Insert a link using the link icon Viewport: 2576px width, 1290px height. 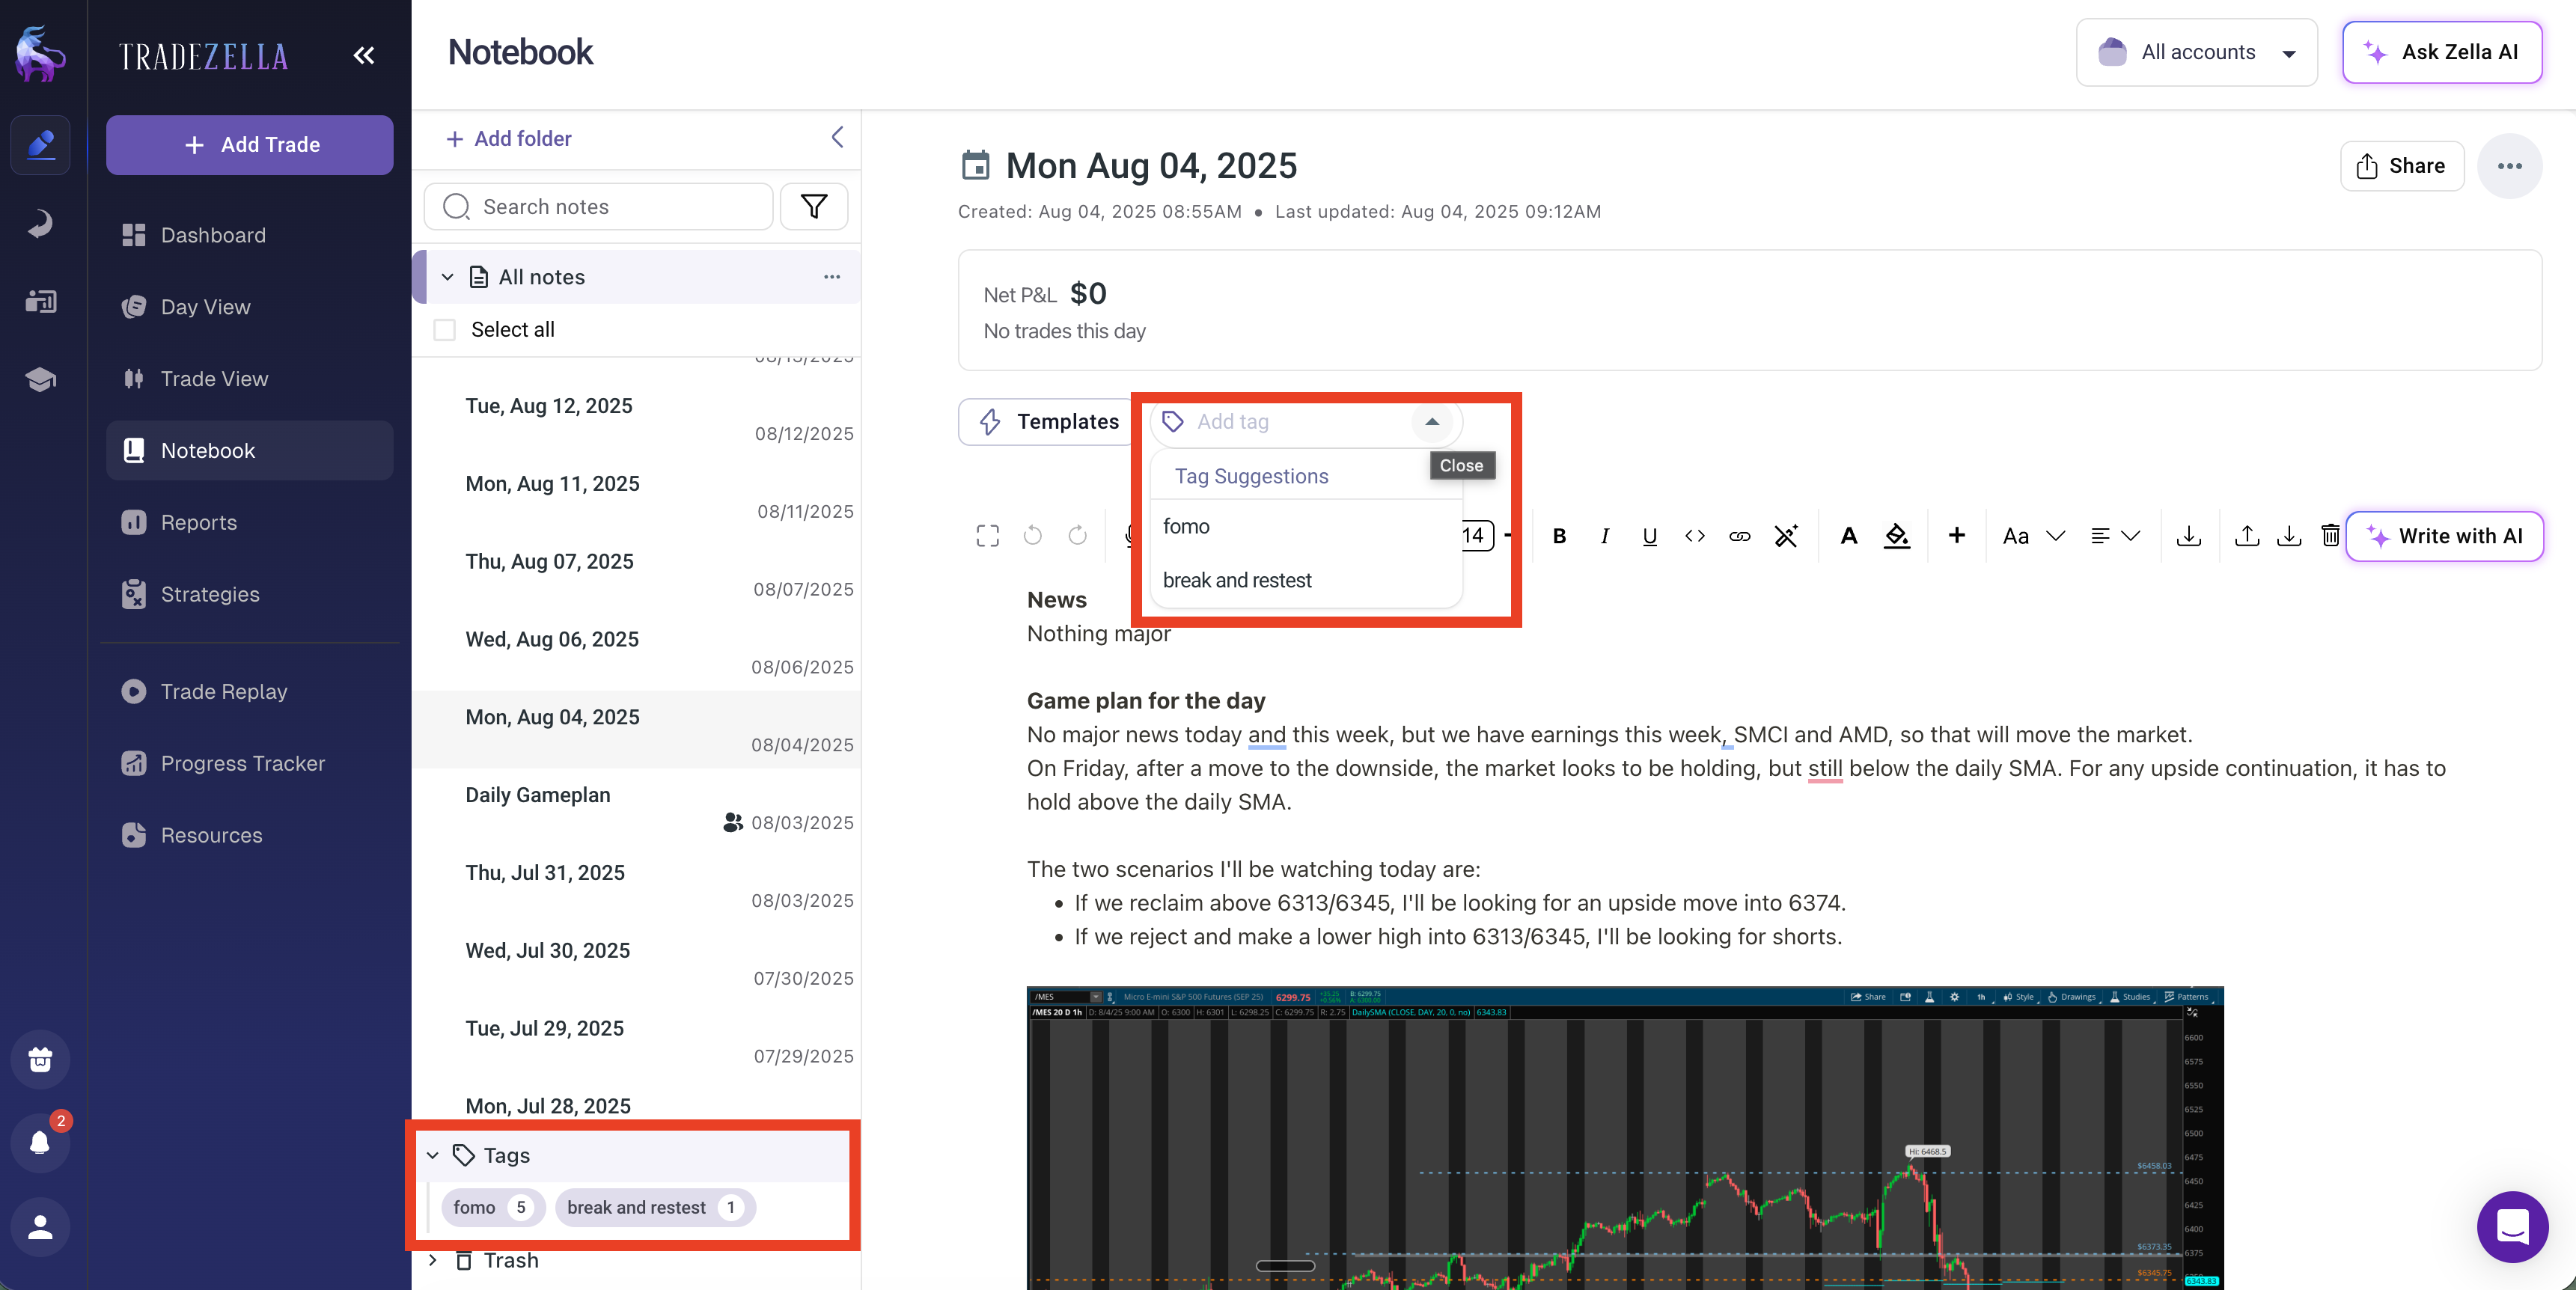pos(1740,536)
